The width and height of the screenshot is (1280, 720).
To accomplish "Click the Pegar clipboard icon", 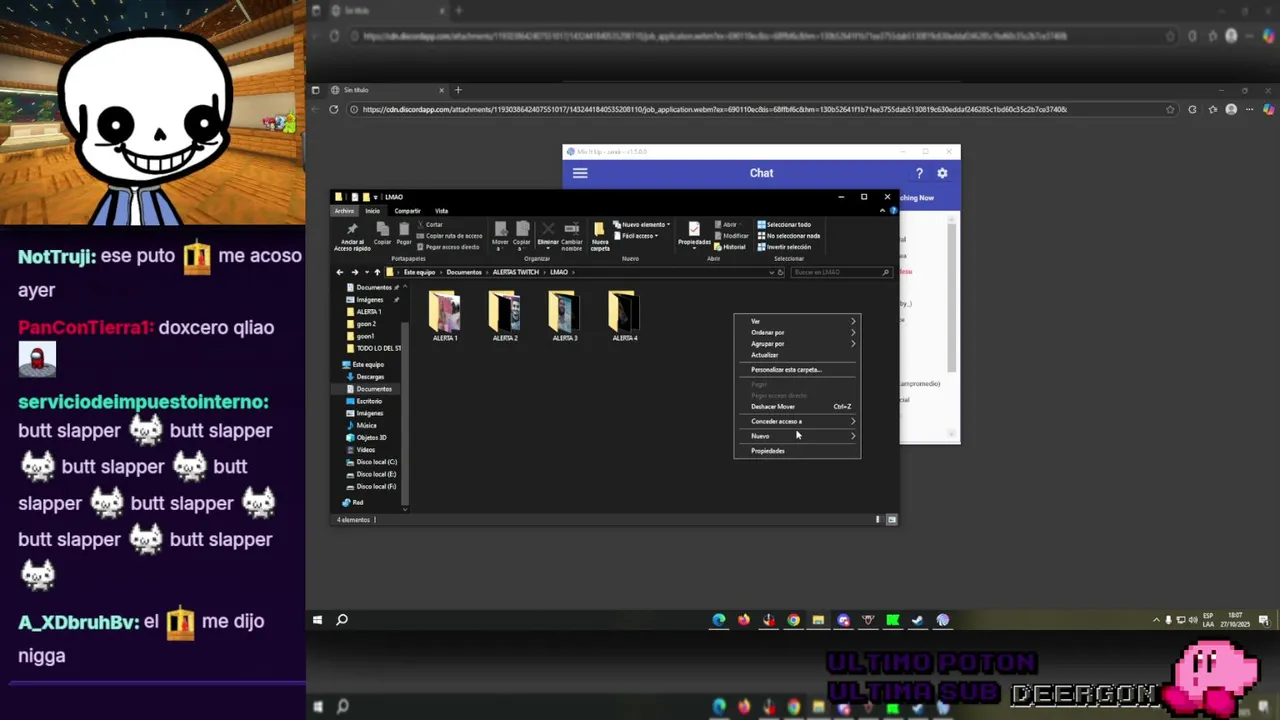I will point(404,229).
